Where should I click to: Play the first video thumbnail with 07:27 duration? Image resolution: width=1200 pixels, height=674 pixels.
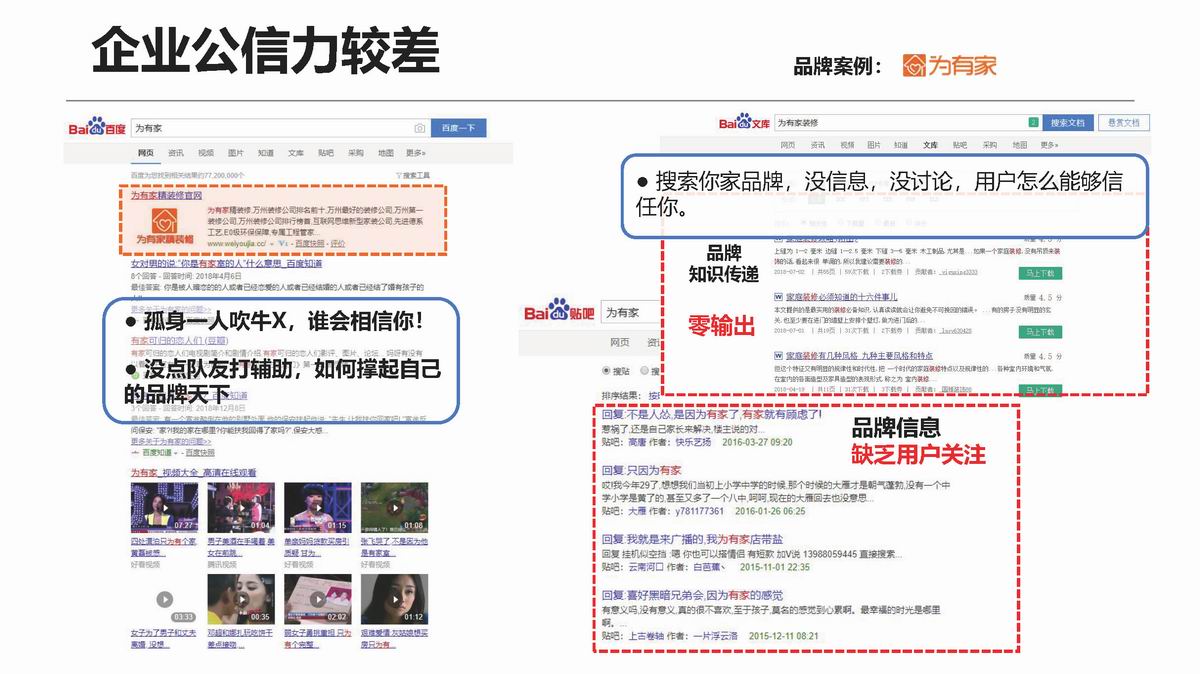(x=163, y=507)
